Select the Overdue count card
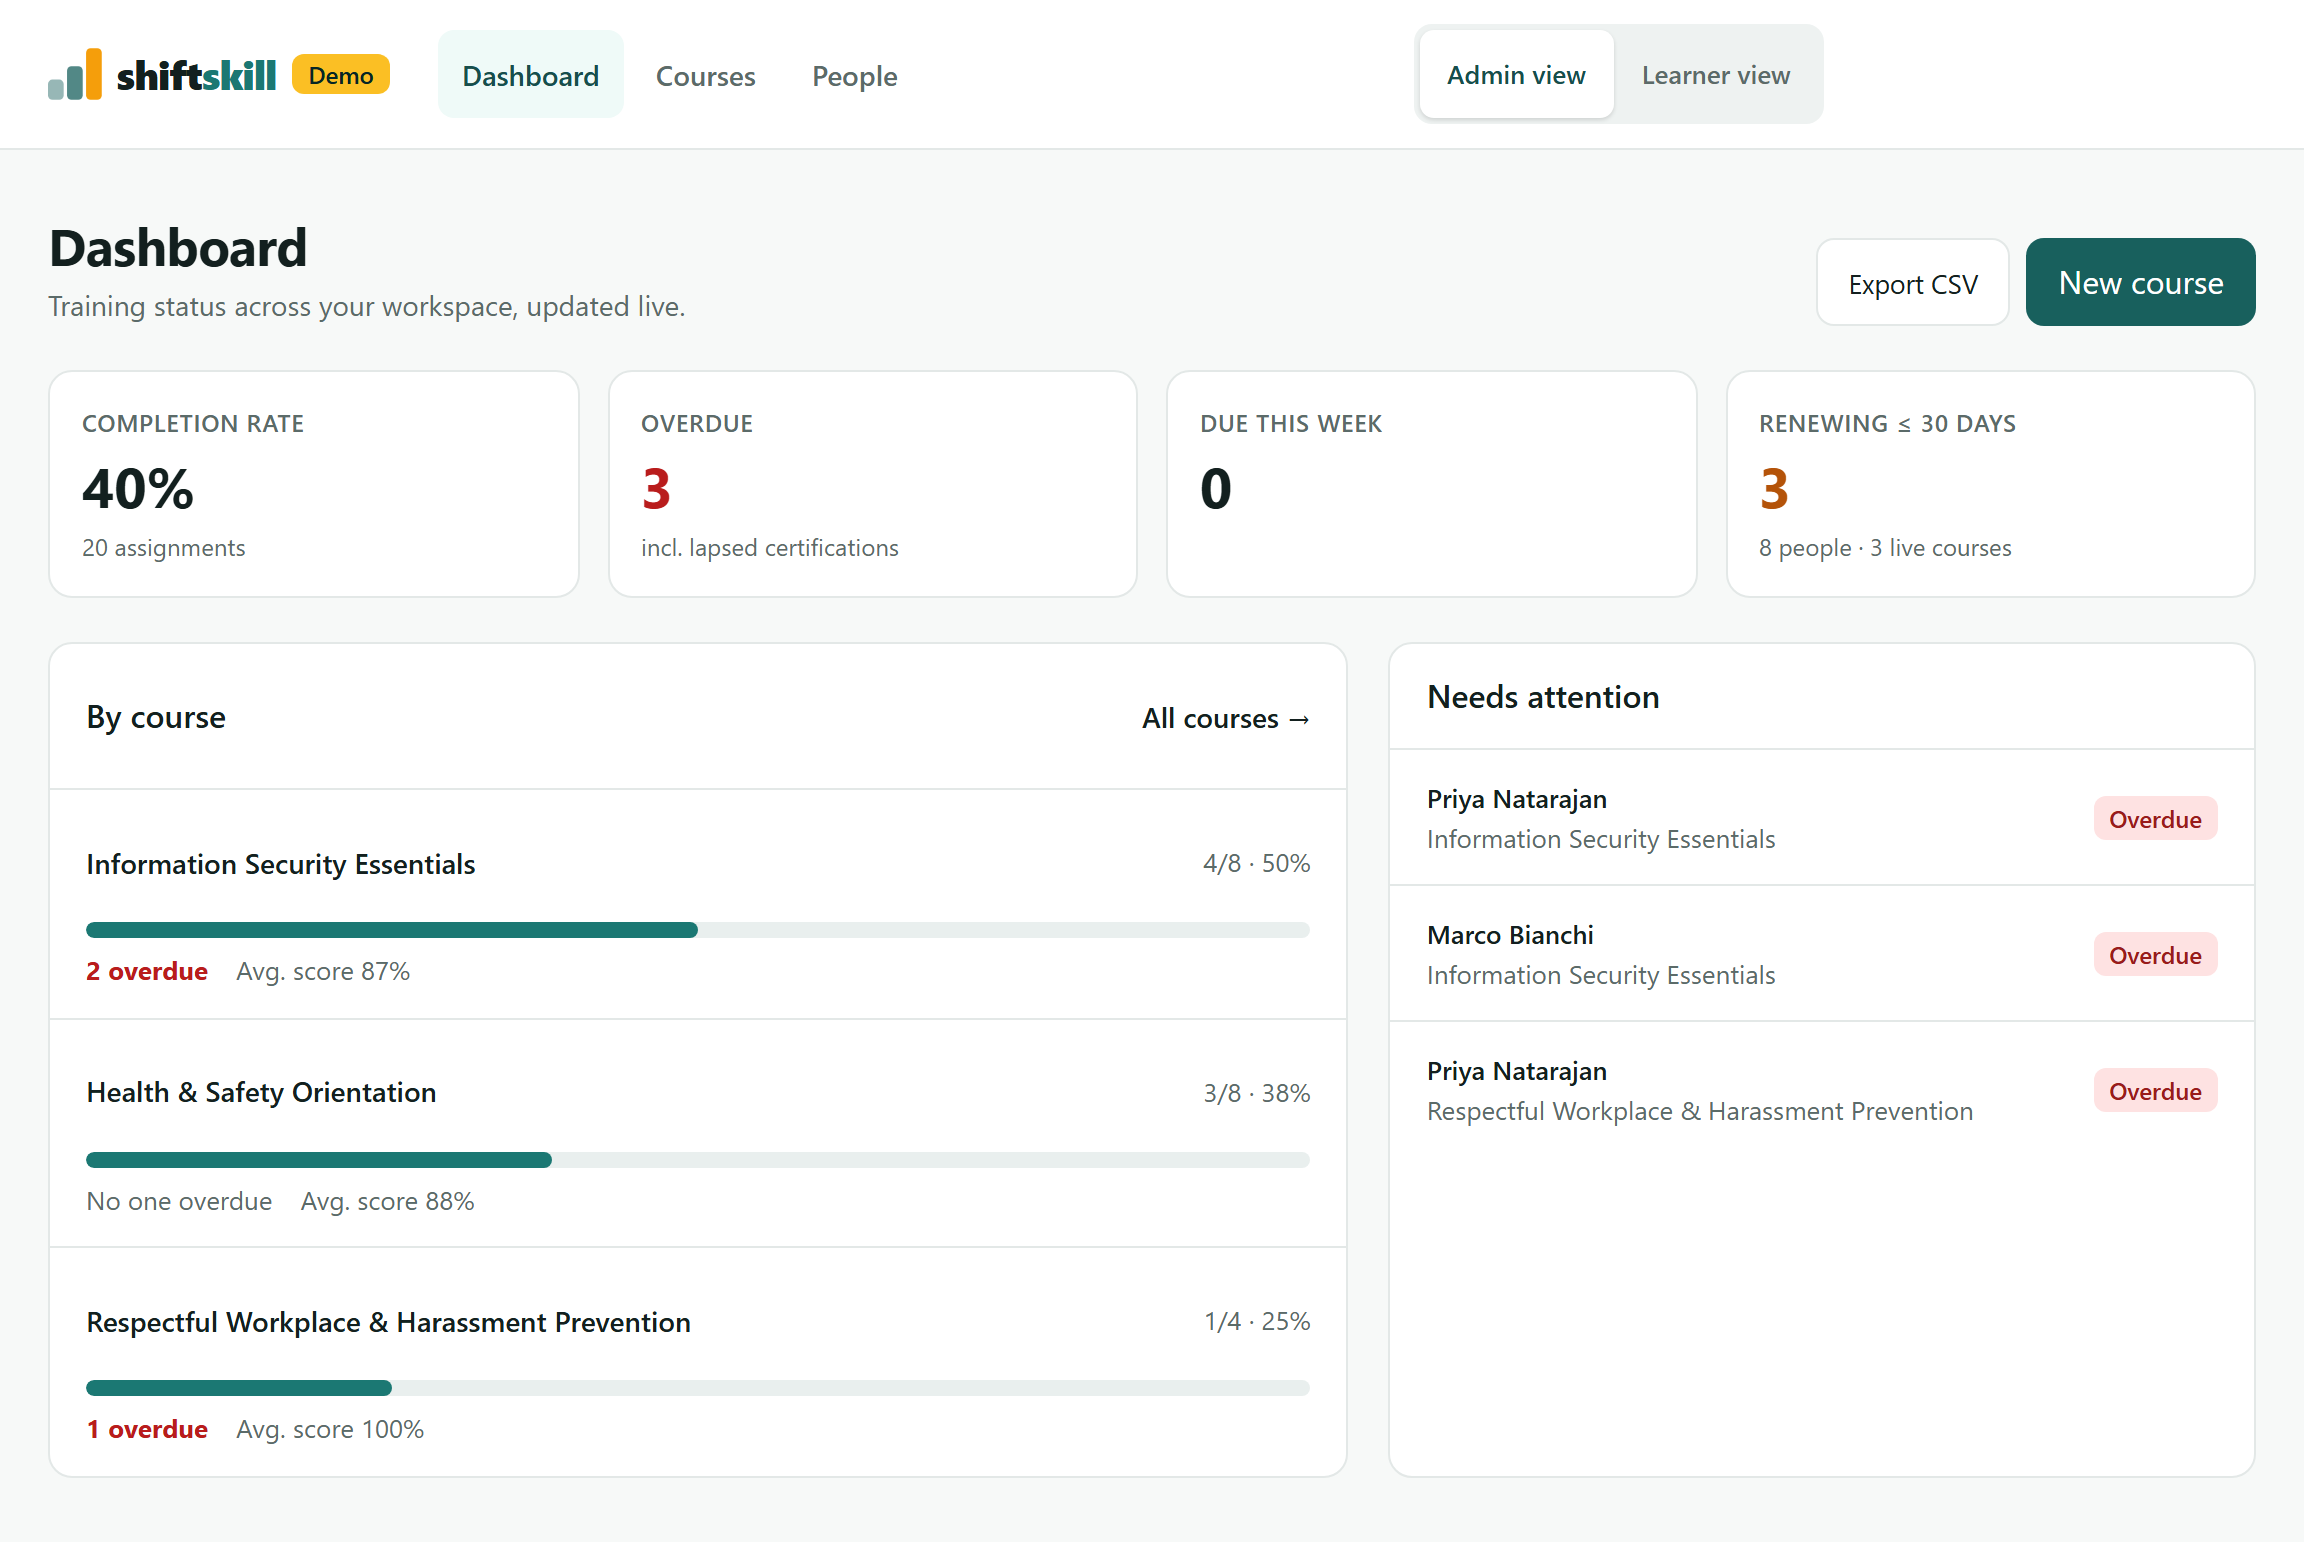 [x=872, y=484]
